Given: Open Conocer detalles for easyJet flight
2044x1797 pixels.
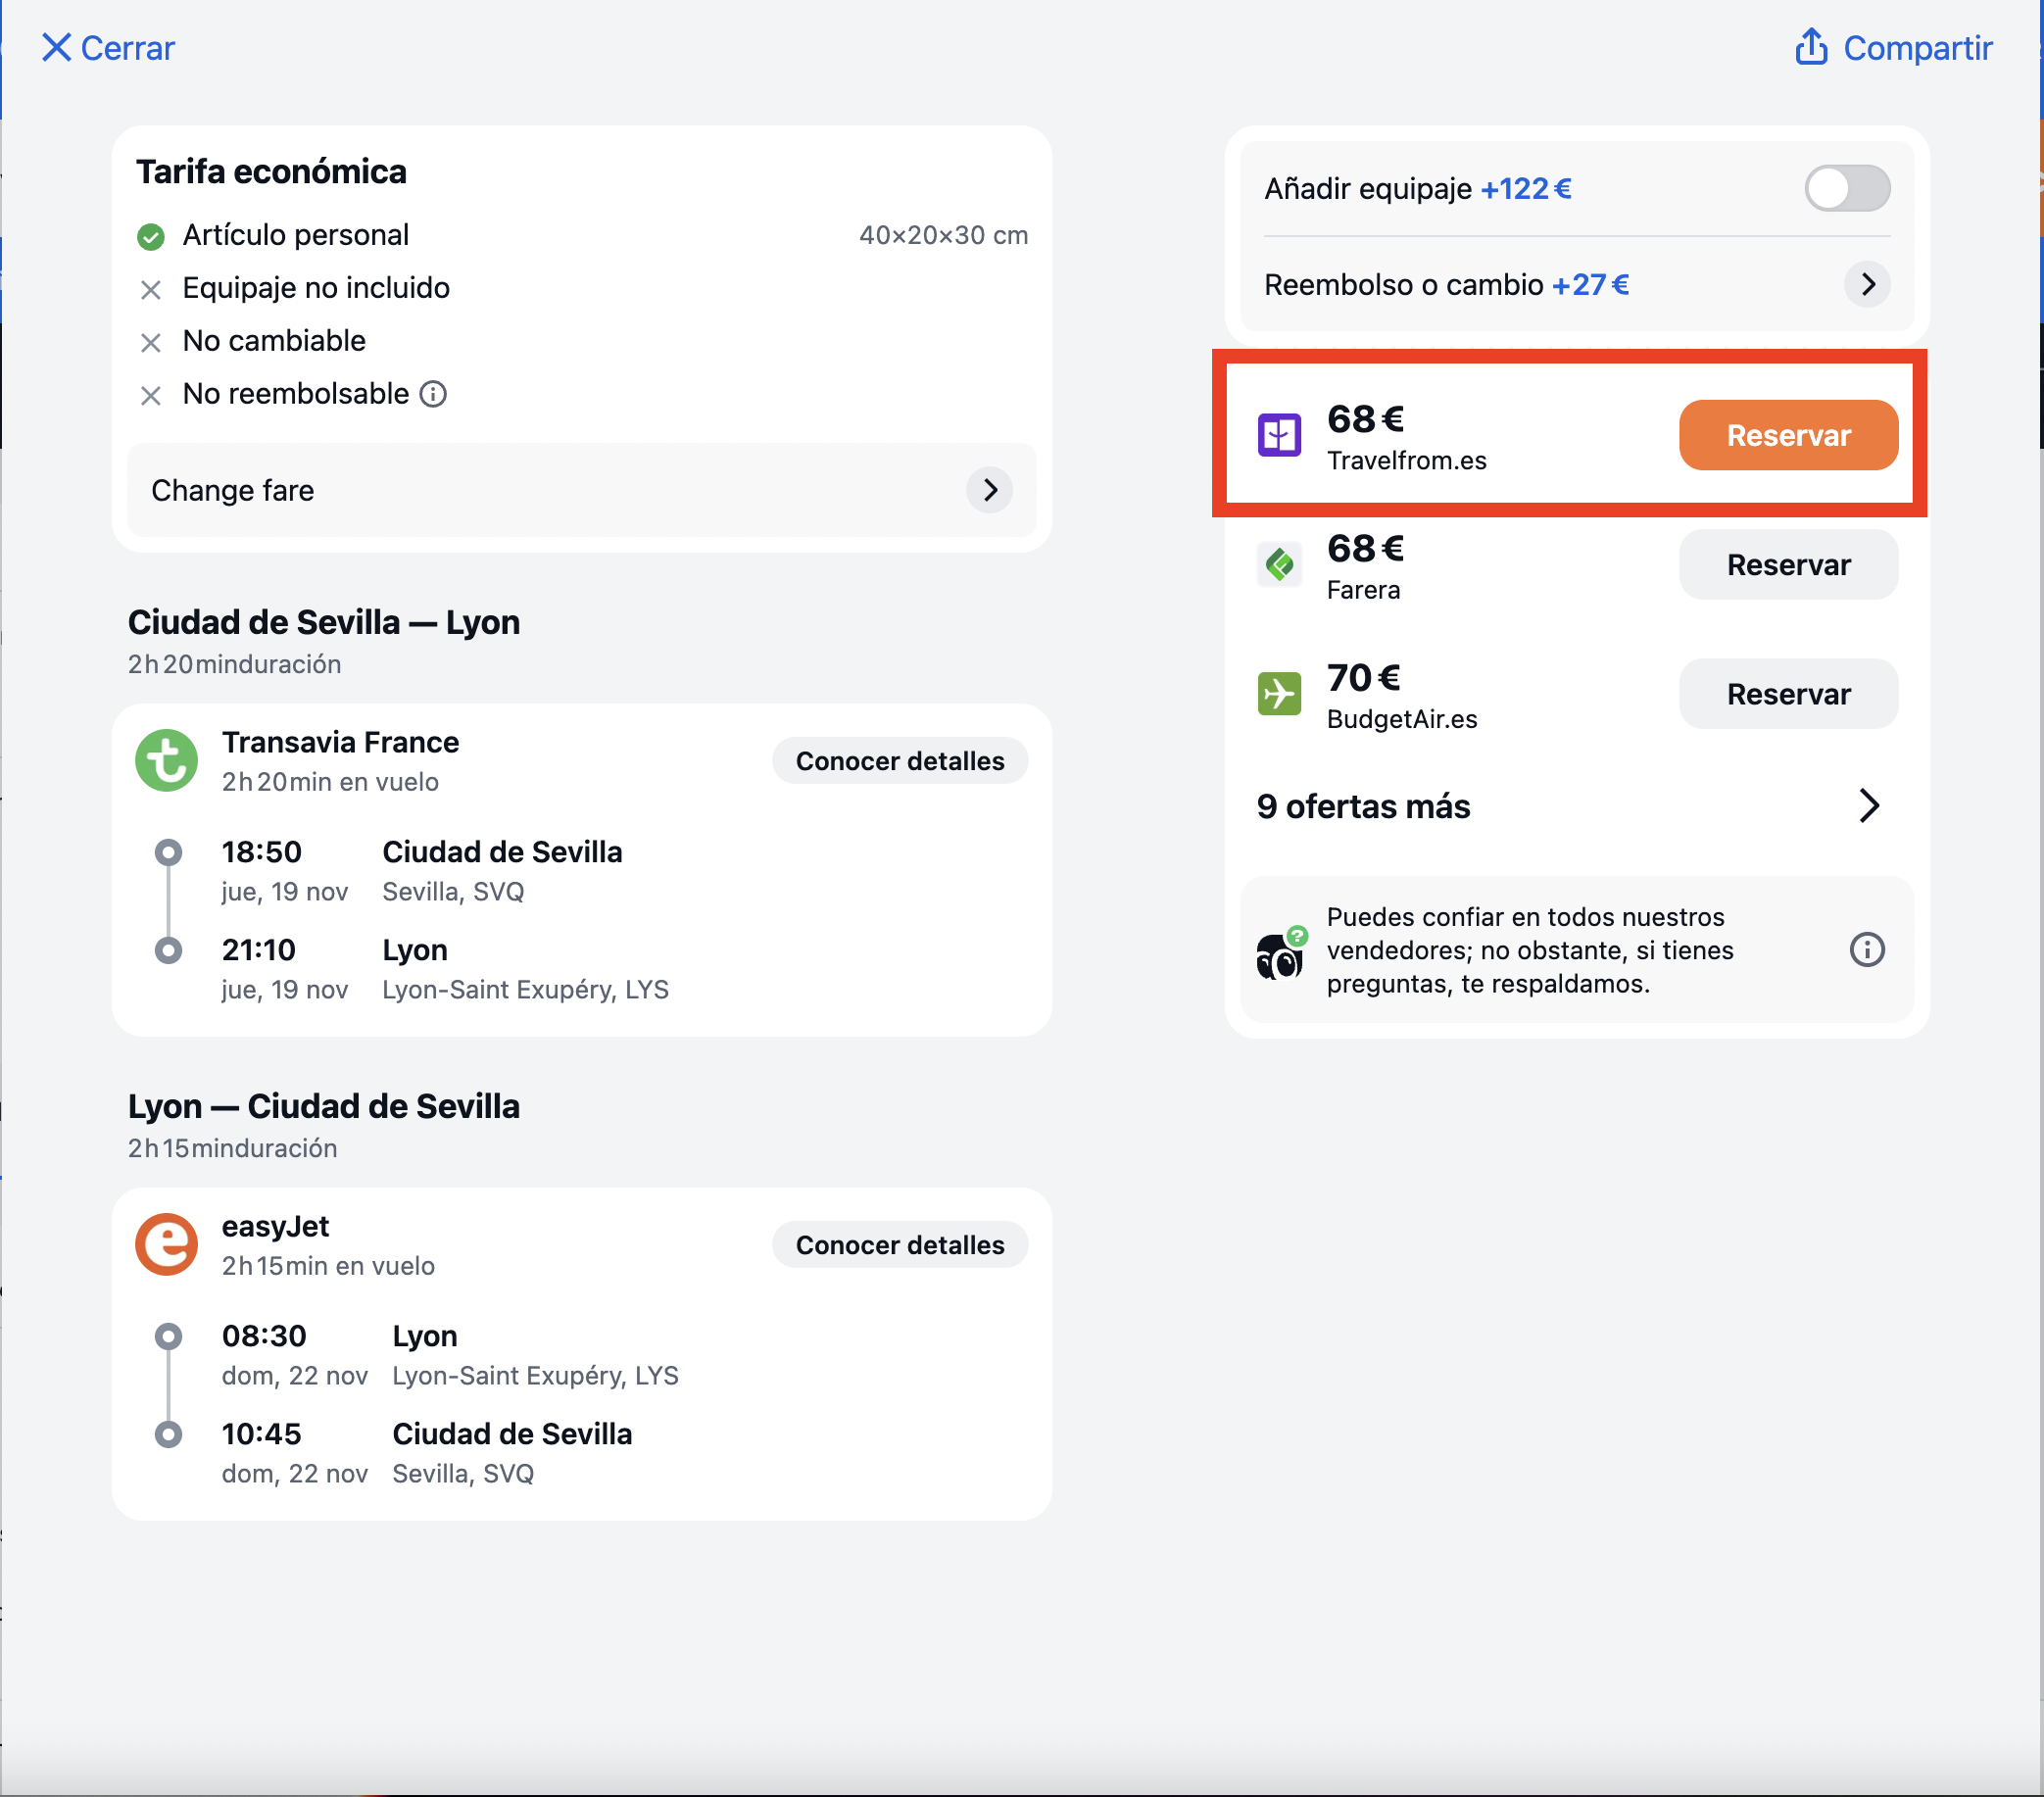Looking at the screenshot, I should tap(899, 1245).
